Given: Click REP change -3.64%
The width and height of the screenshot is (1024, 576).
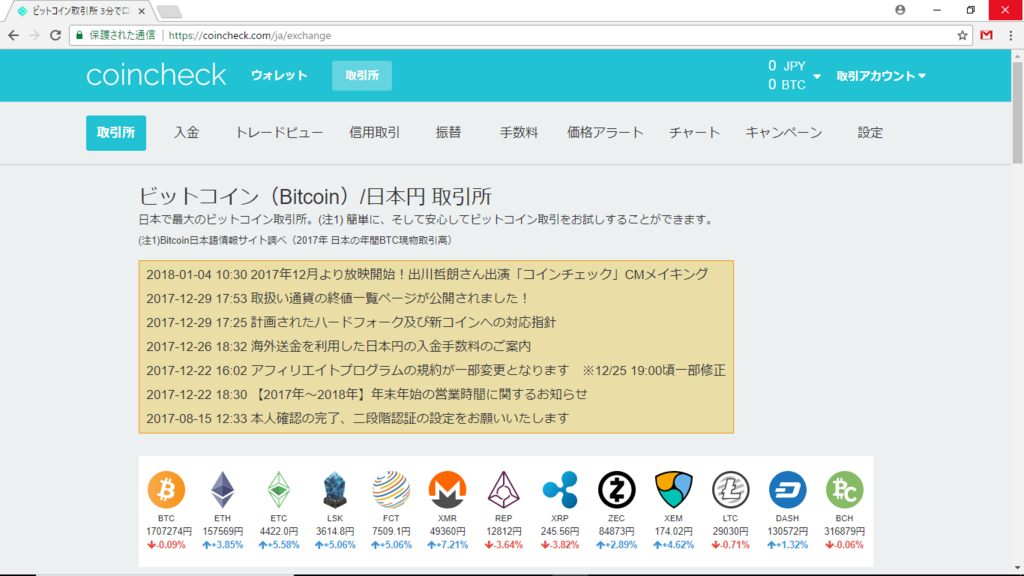Looking at the screenshot, I should 504,545.
